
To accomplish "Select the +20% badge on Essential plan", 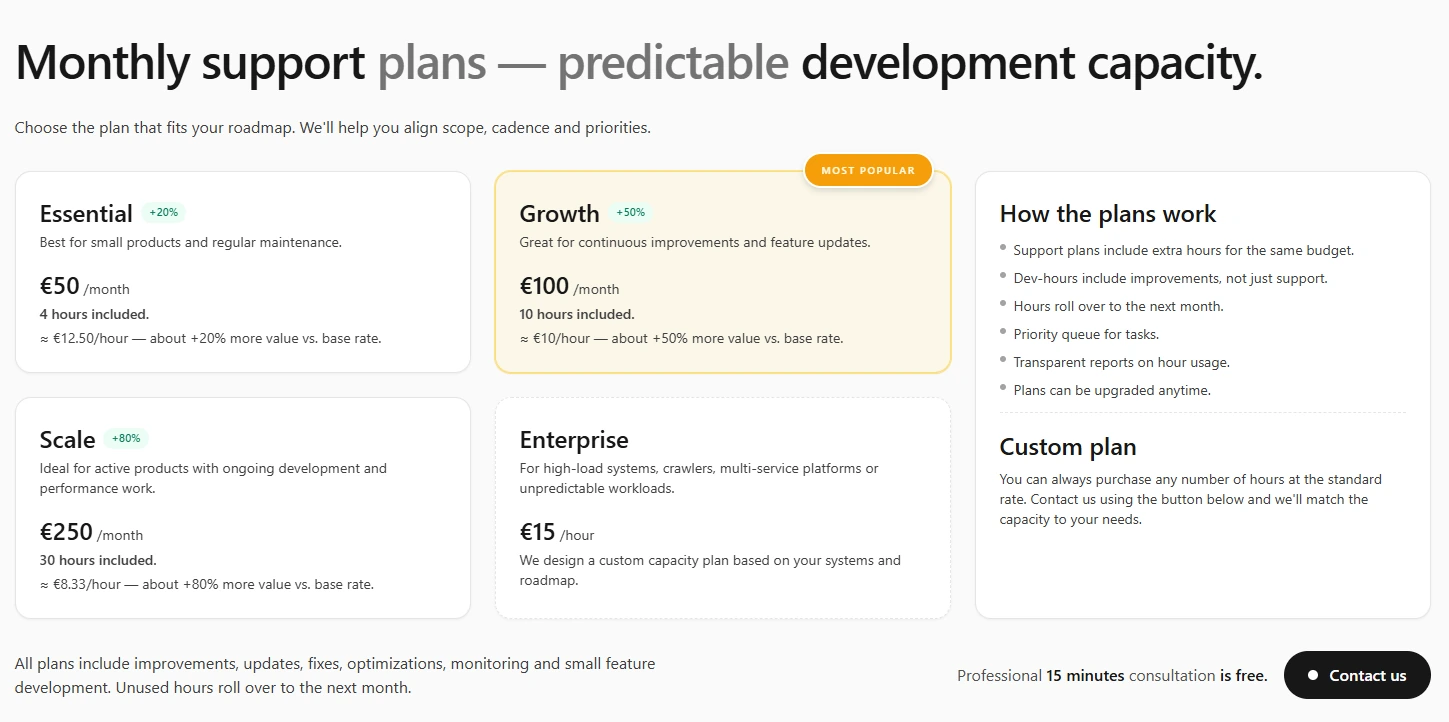I will point(164,212).
